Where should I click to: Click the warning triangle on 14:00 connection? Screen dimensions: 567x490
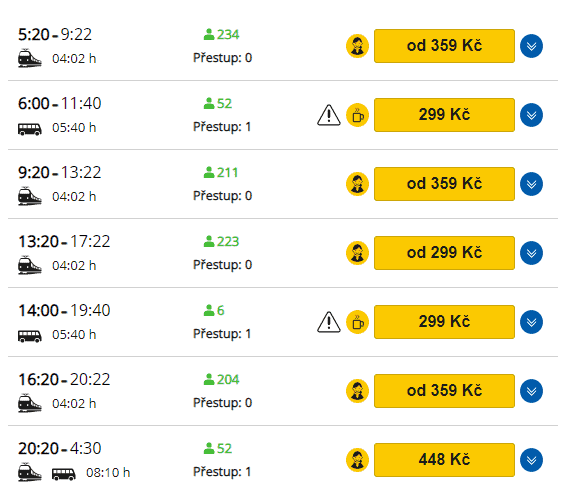coord(328,322)
